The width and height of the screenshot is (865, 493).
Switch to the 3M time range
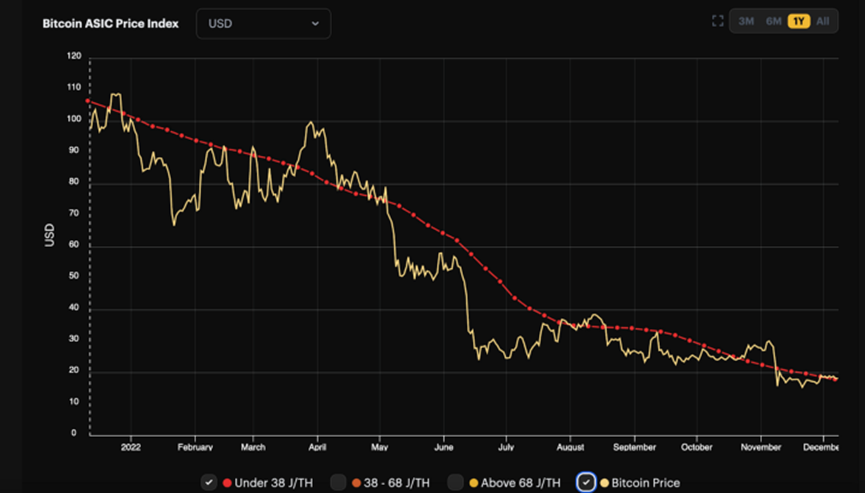[x=746, y=21]
